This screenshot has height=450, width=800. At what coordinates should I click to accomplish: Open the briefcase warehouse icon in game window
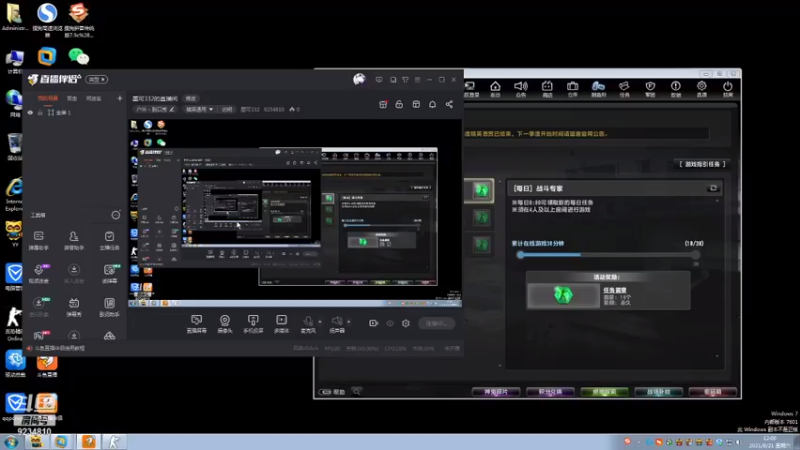coord(572,86)
